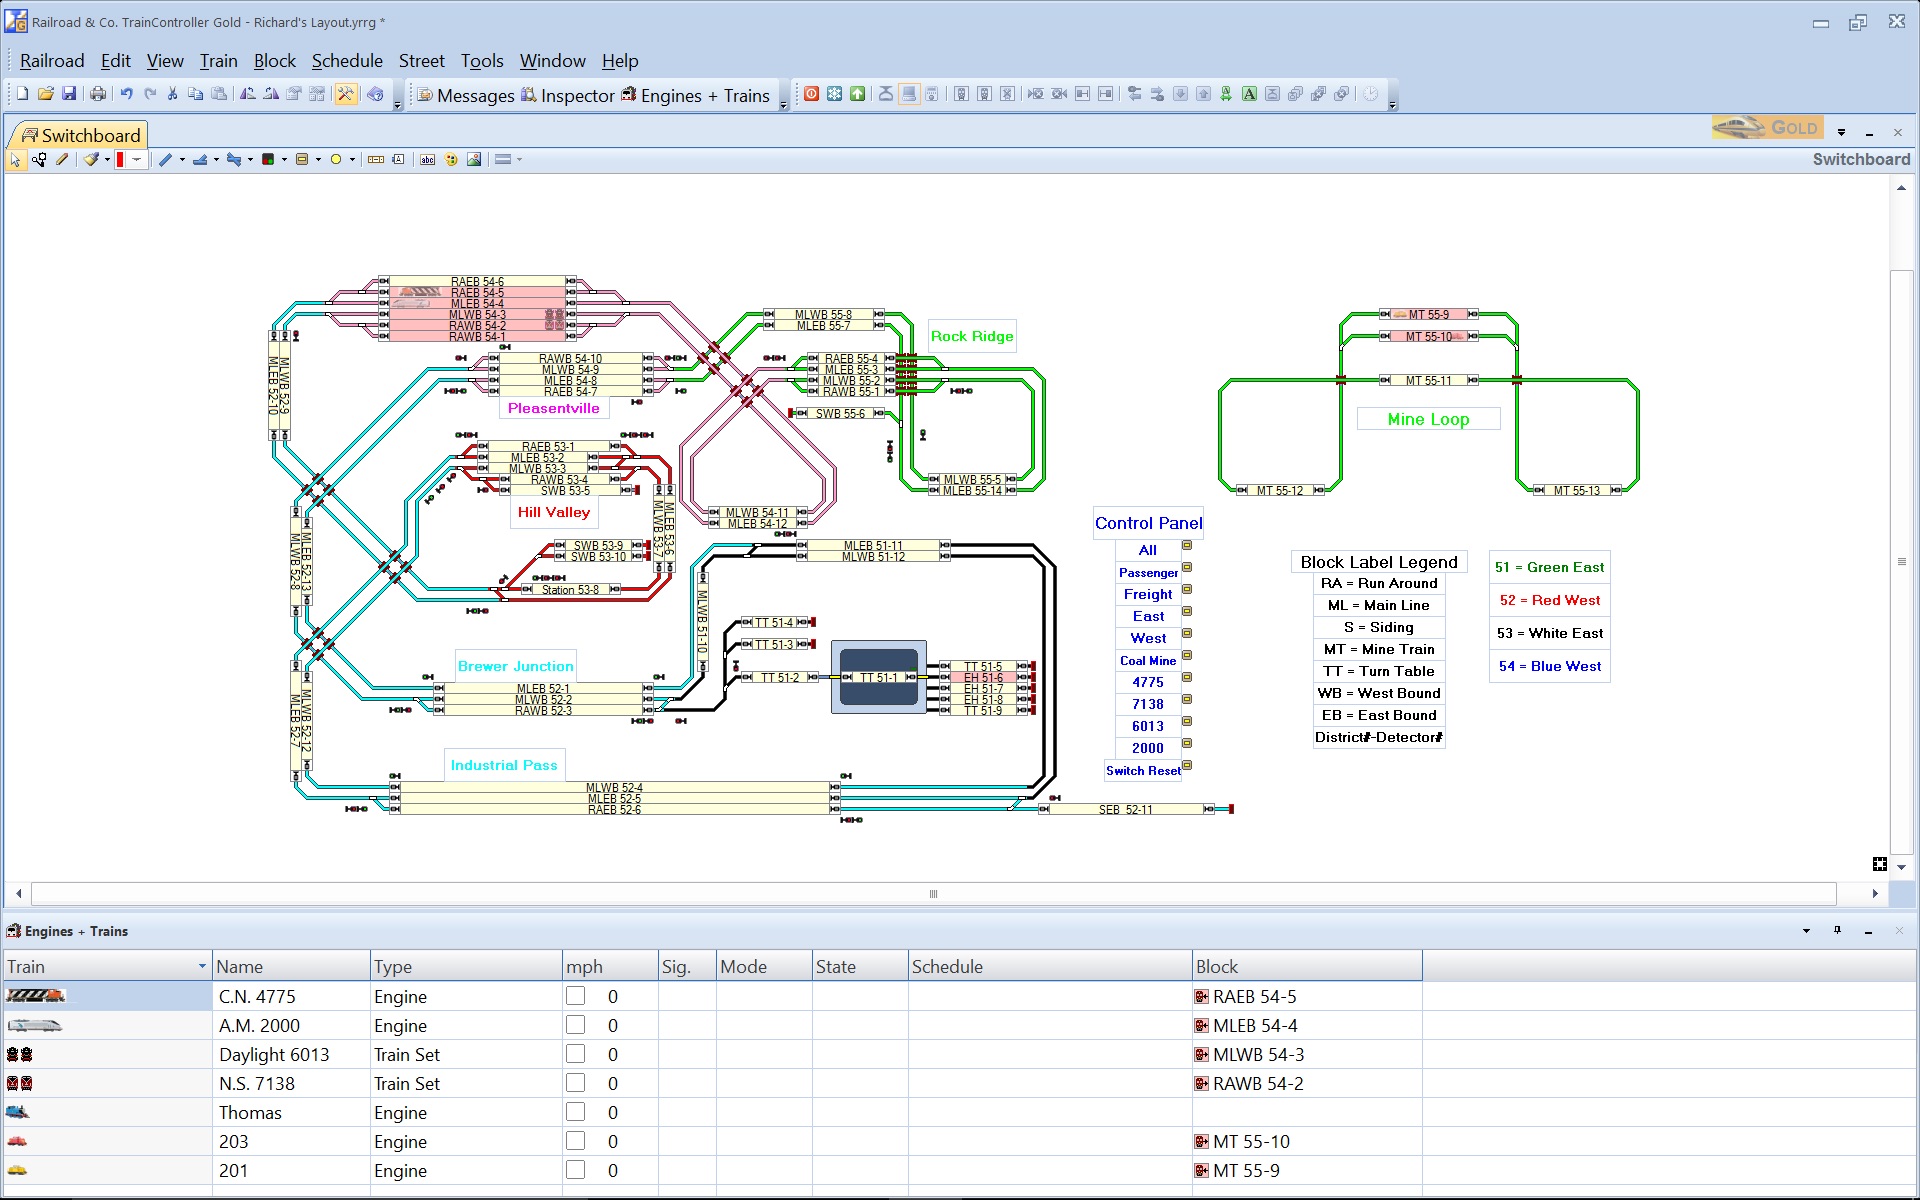Click the blue freeze snowflake icon
This screenshot has height=1200, width=1920.
[834, 94]
